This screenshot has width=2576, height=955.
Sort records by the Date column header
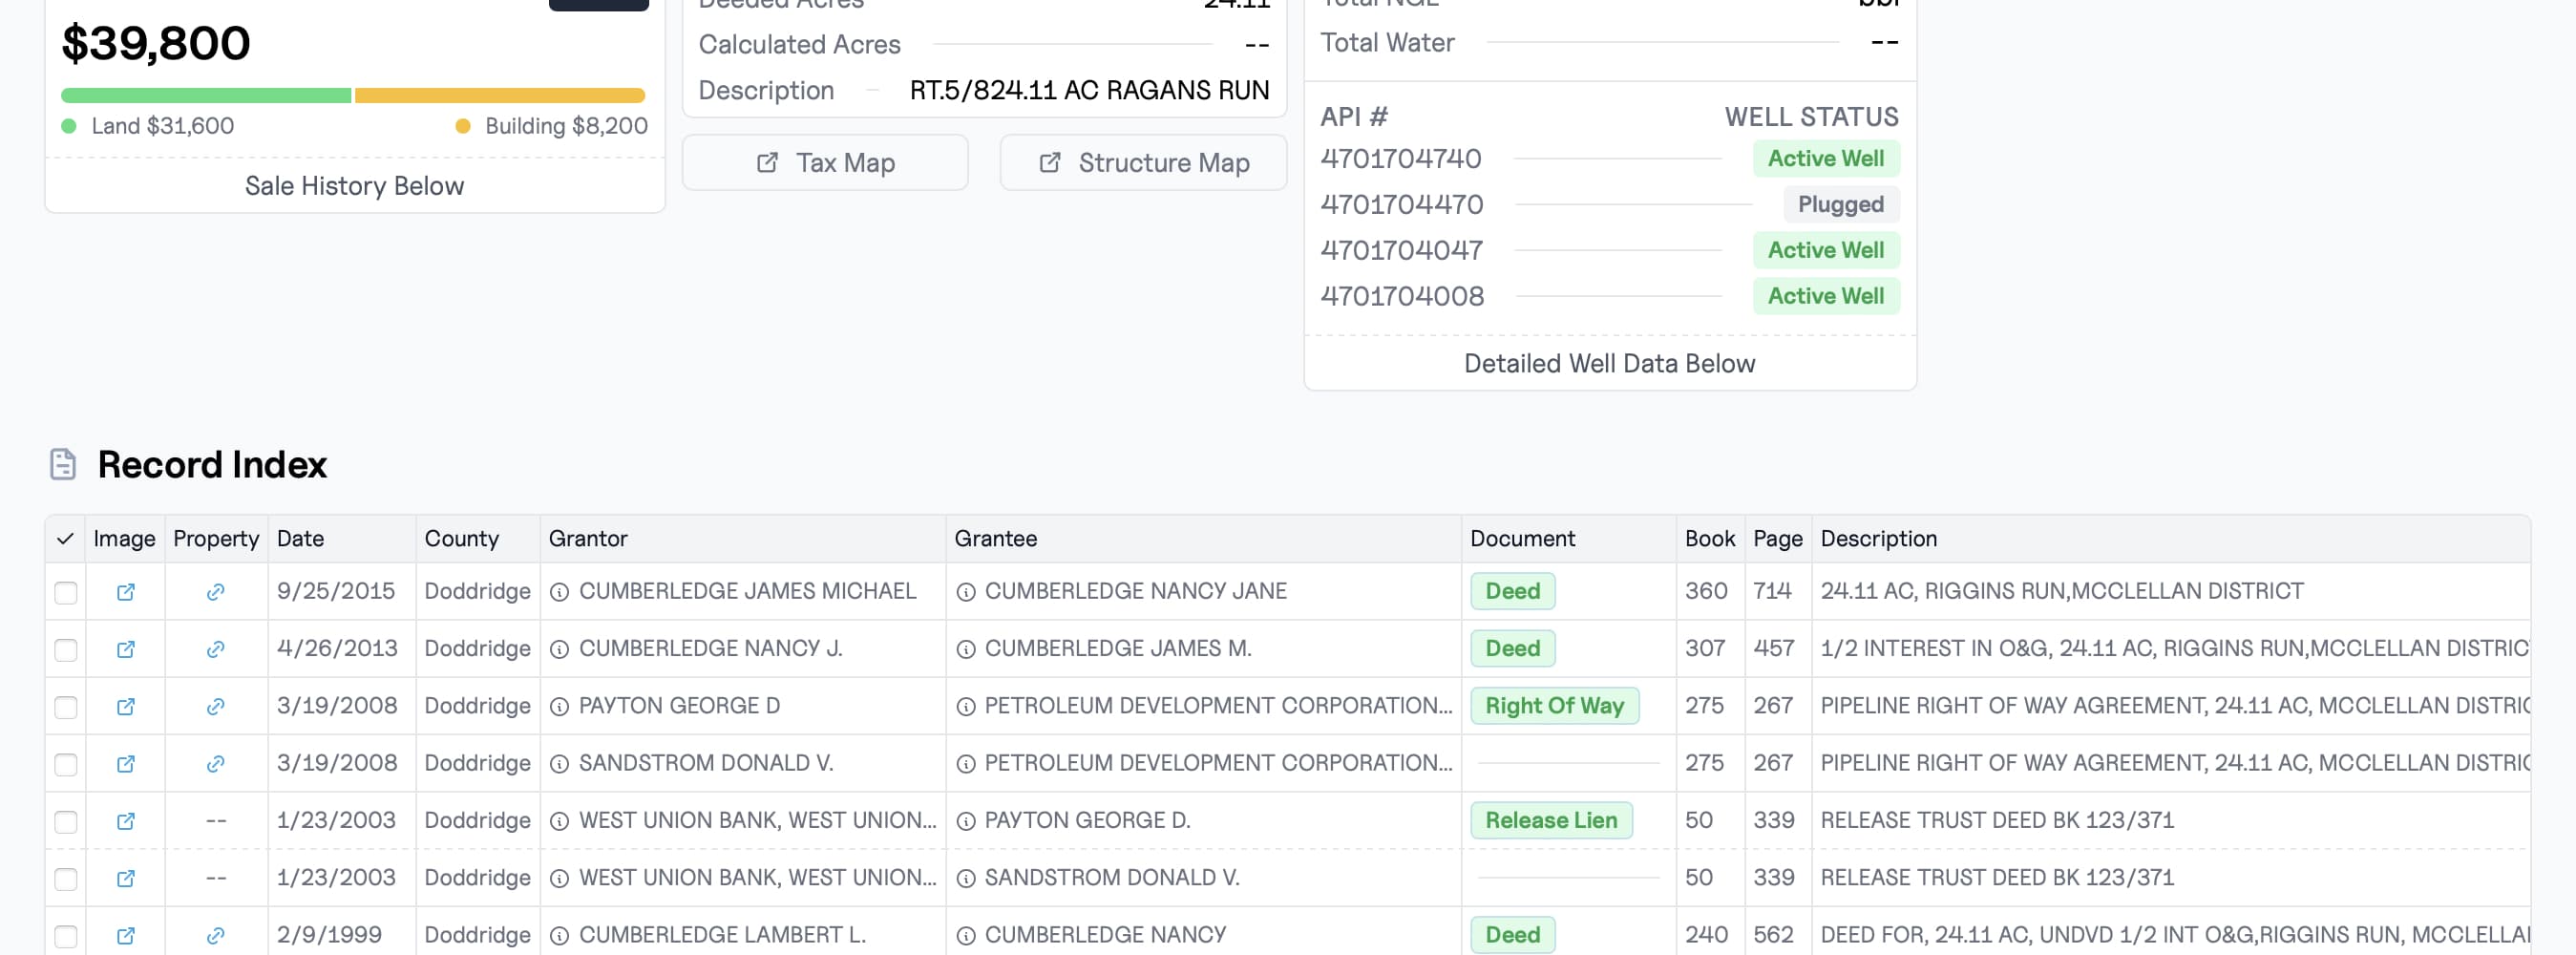point(300,539)
